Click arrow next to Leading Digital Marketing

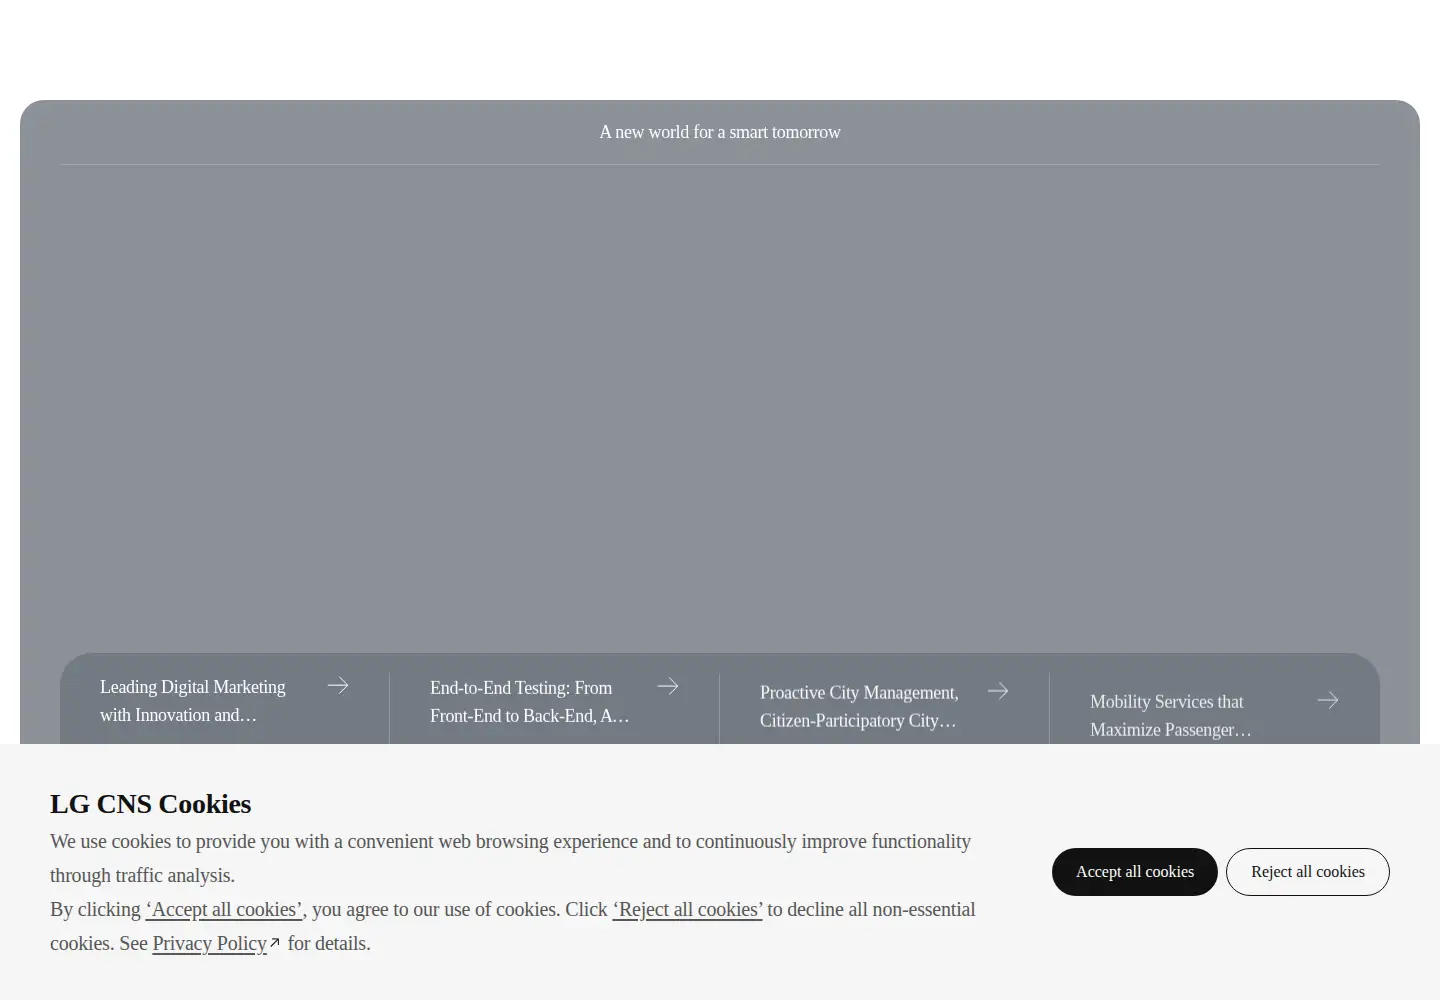(x=338, y=685)
